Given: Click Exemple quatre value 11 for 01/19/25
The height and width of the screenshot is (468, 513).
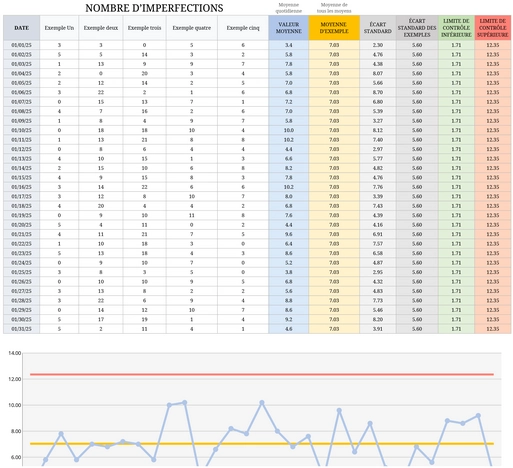Looking at the screenshot, I should [x=192, y=215].
